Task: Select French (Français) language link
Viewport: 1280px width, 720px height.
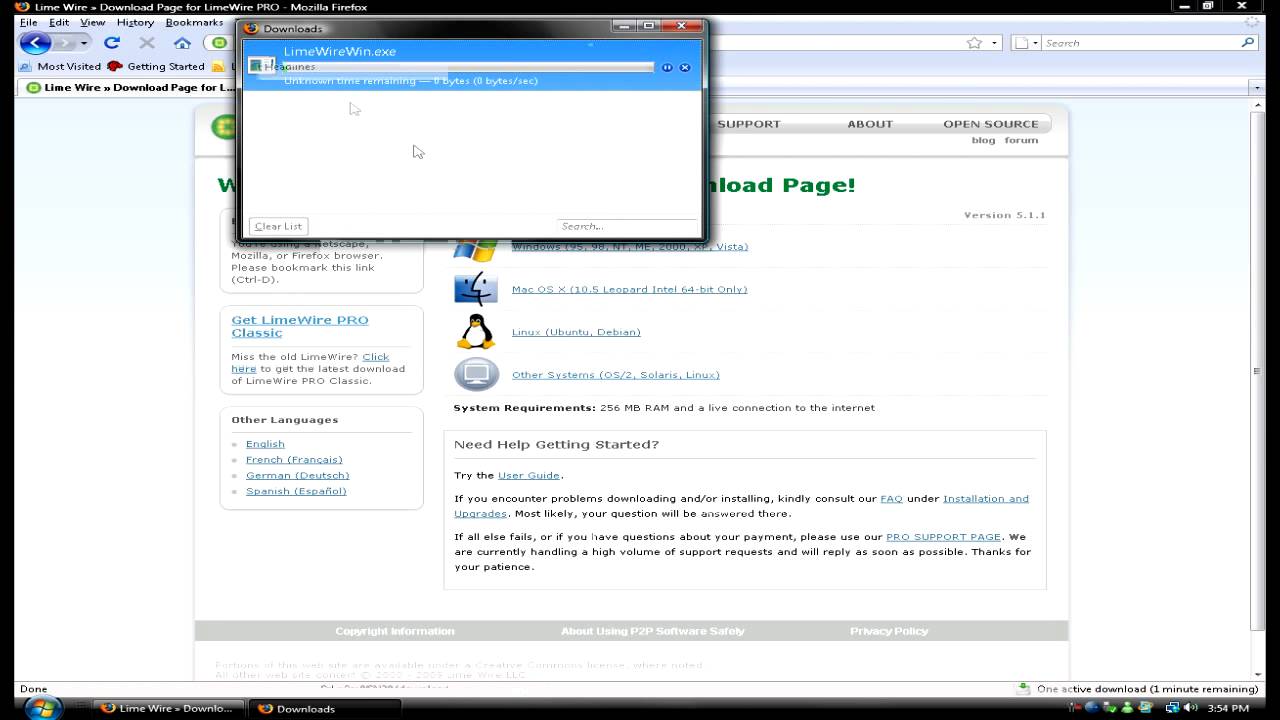Action: click(294, 460)
